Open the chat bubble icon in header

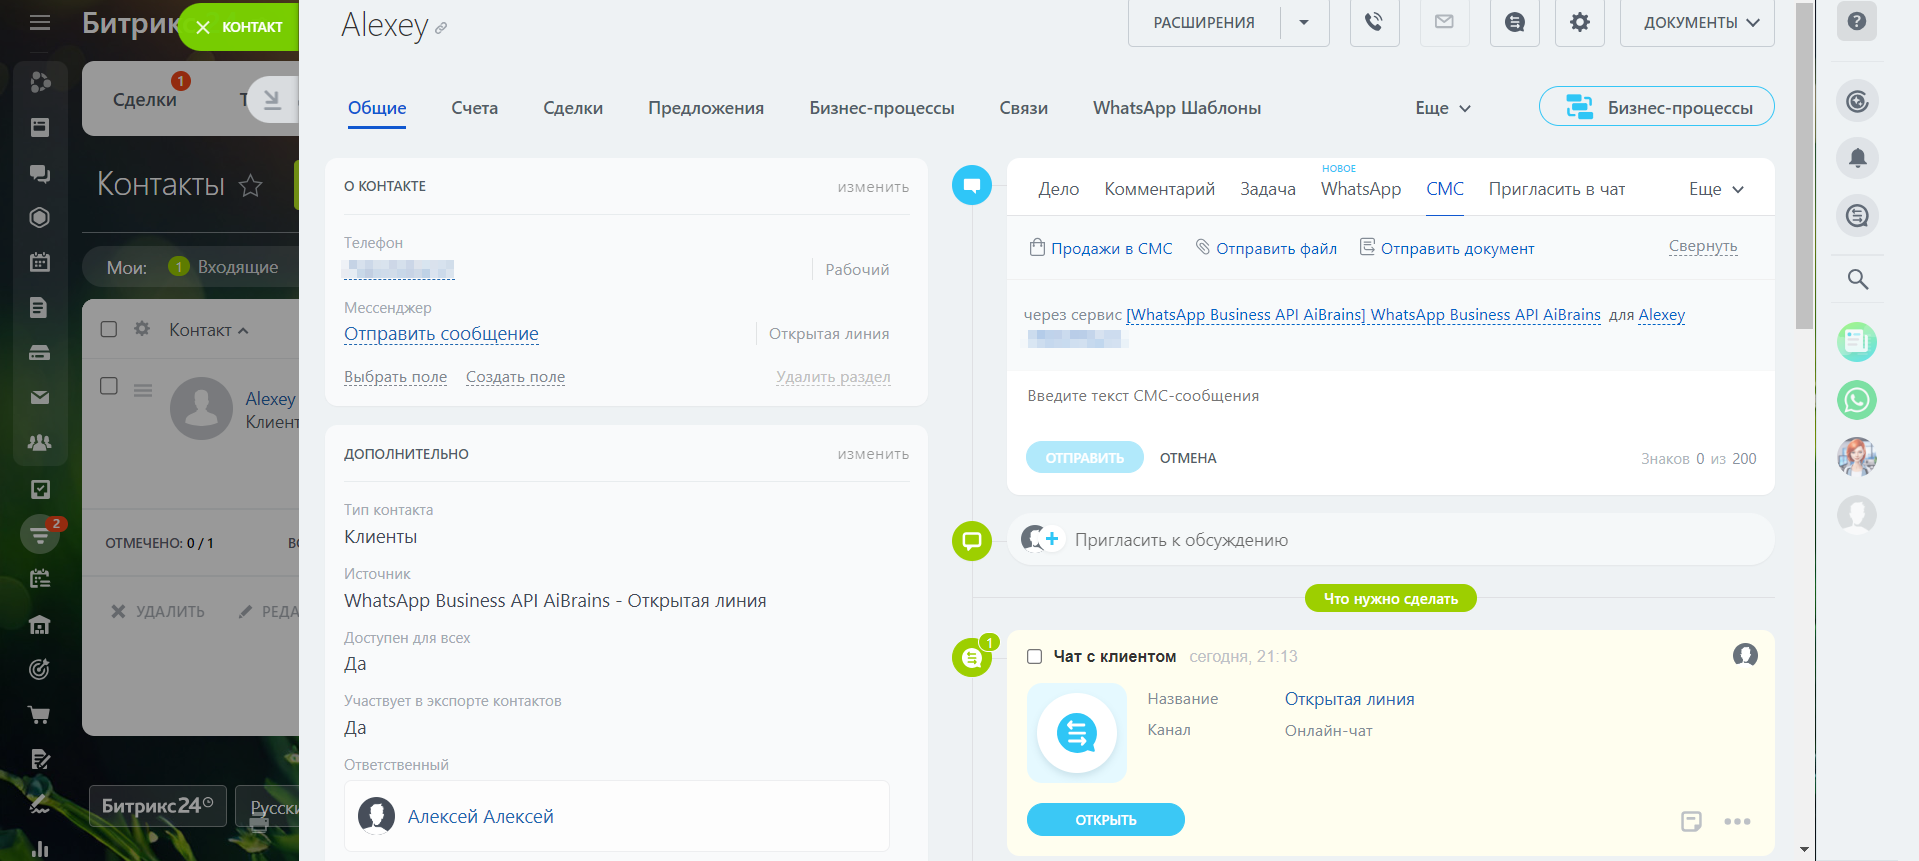(x=1514, y=22)
